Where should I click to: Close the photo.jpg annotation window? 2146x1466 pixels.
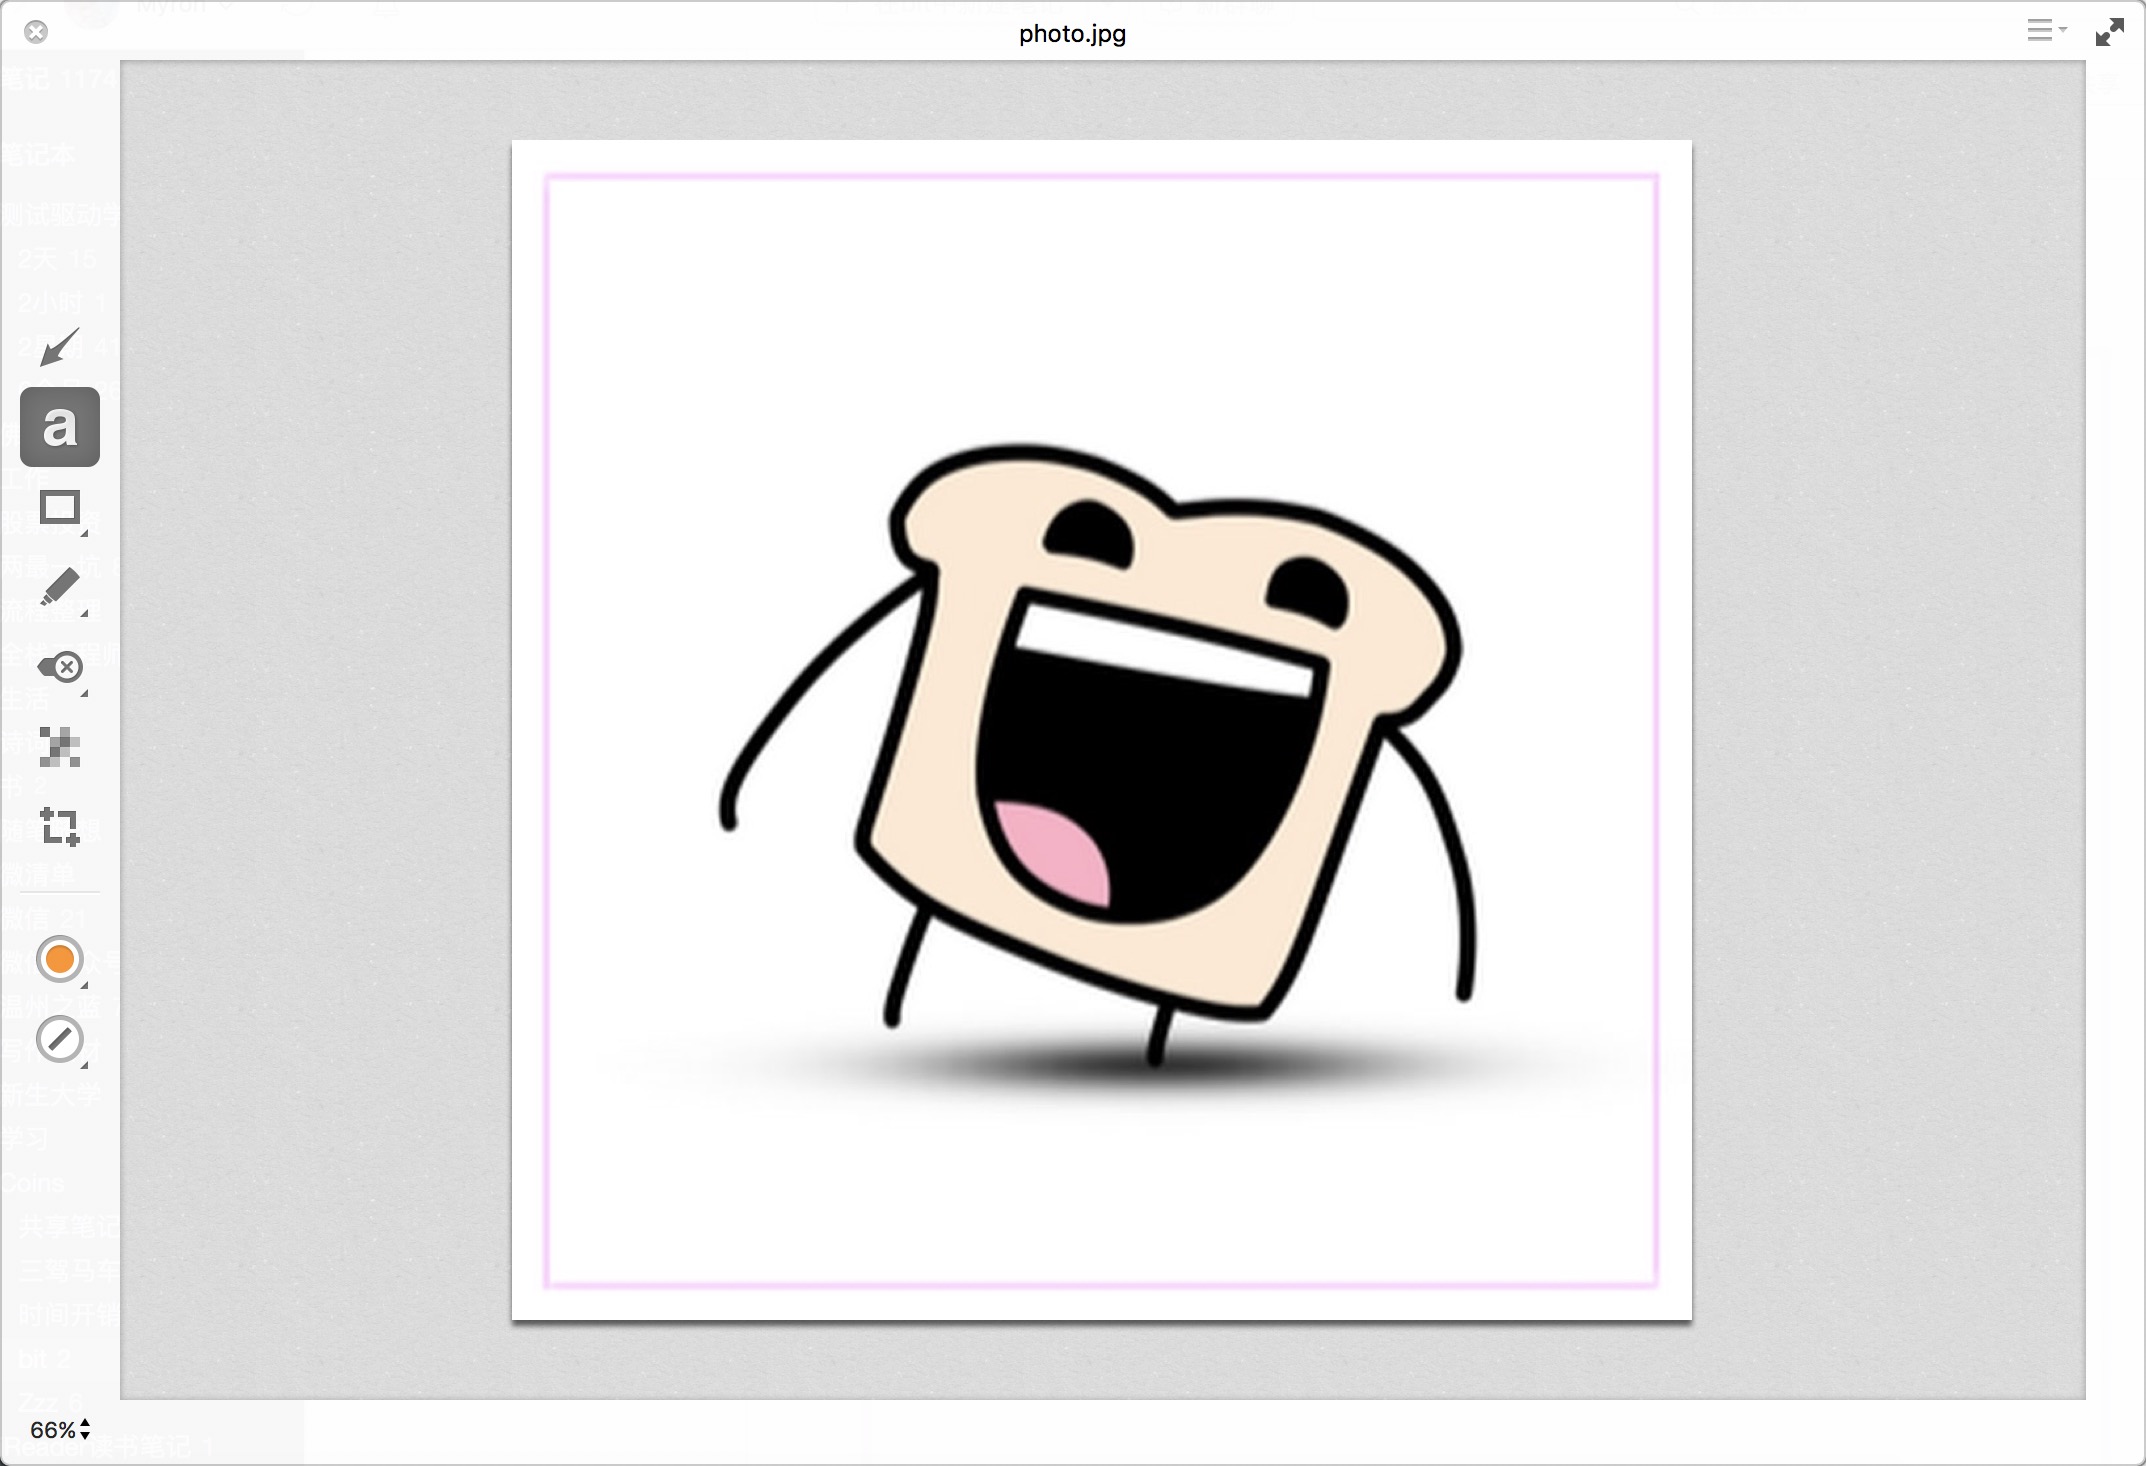[36, 32]
